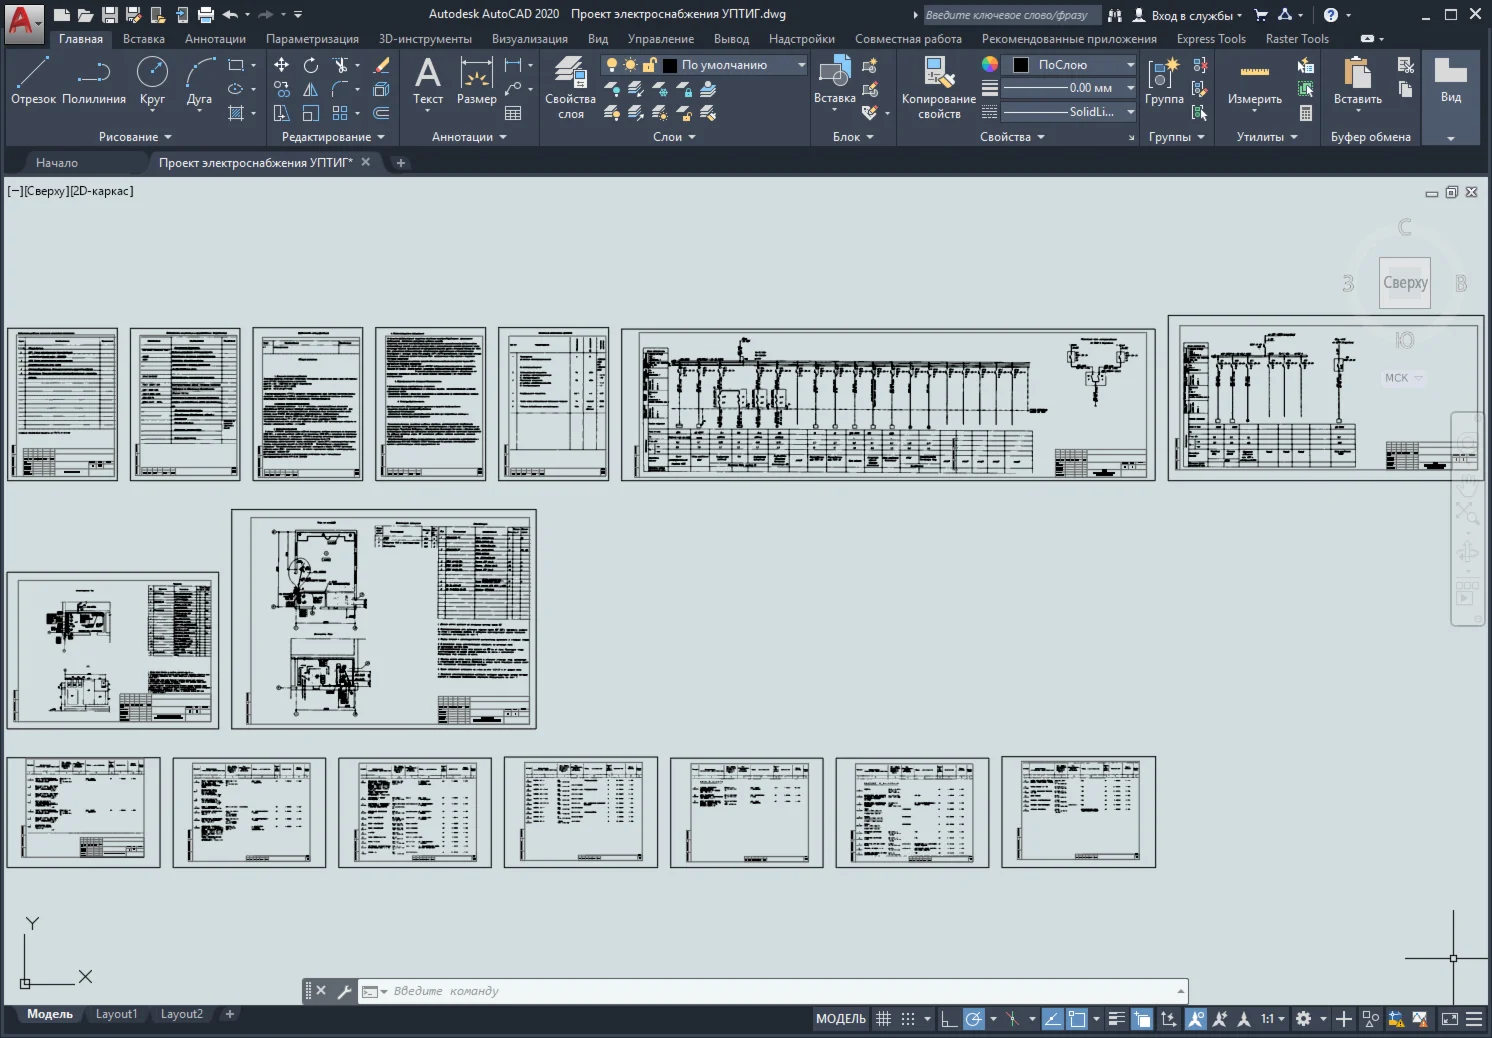Open the Аннотации ribbon tab
Image resolution: width=1492 pixels, height=1038 pixels.
coord(215,39)
